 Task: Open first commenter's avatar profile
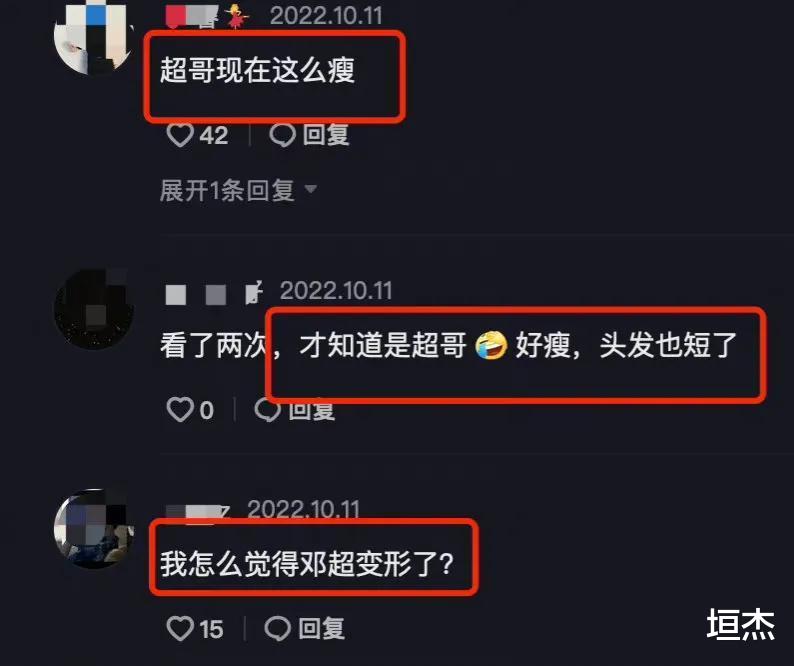pyautogui.click(x=94, y=35)
